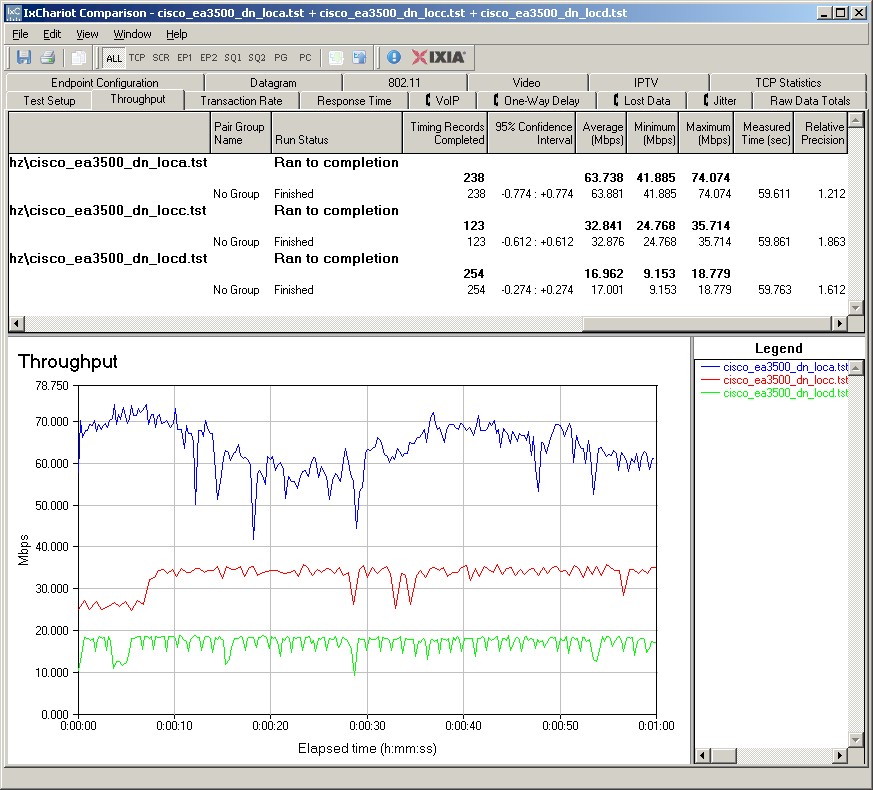Click the blue loca.tst legend entry
Screen dimensions: 873x790
[x=774, y=367]
